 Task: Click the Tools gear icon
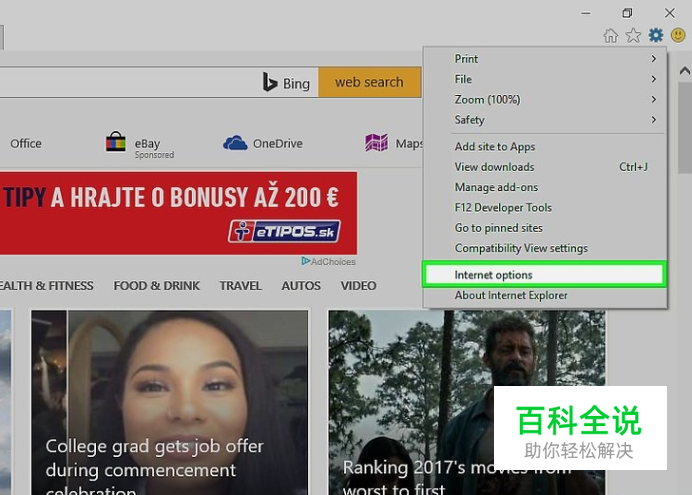[x=656, y=35]
